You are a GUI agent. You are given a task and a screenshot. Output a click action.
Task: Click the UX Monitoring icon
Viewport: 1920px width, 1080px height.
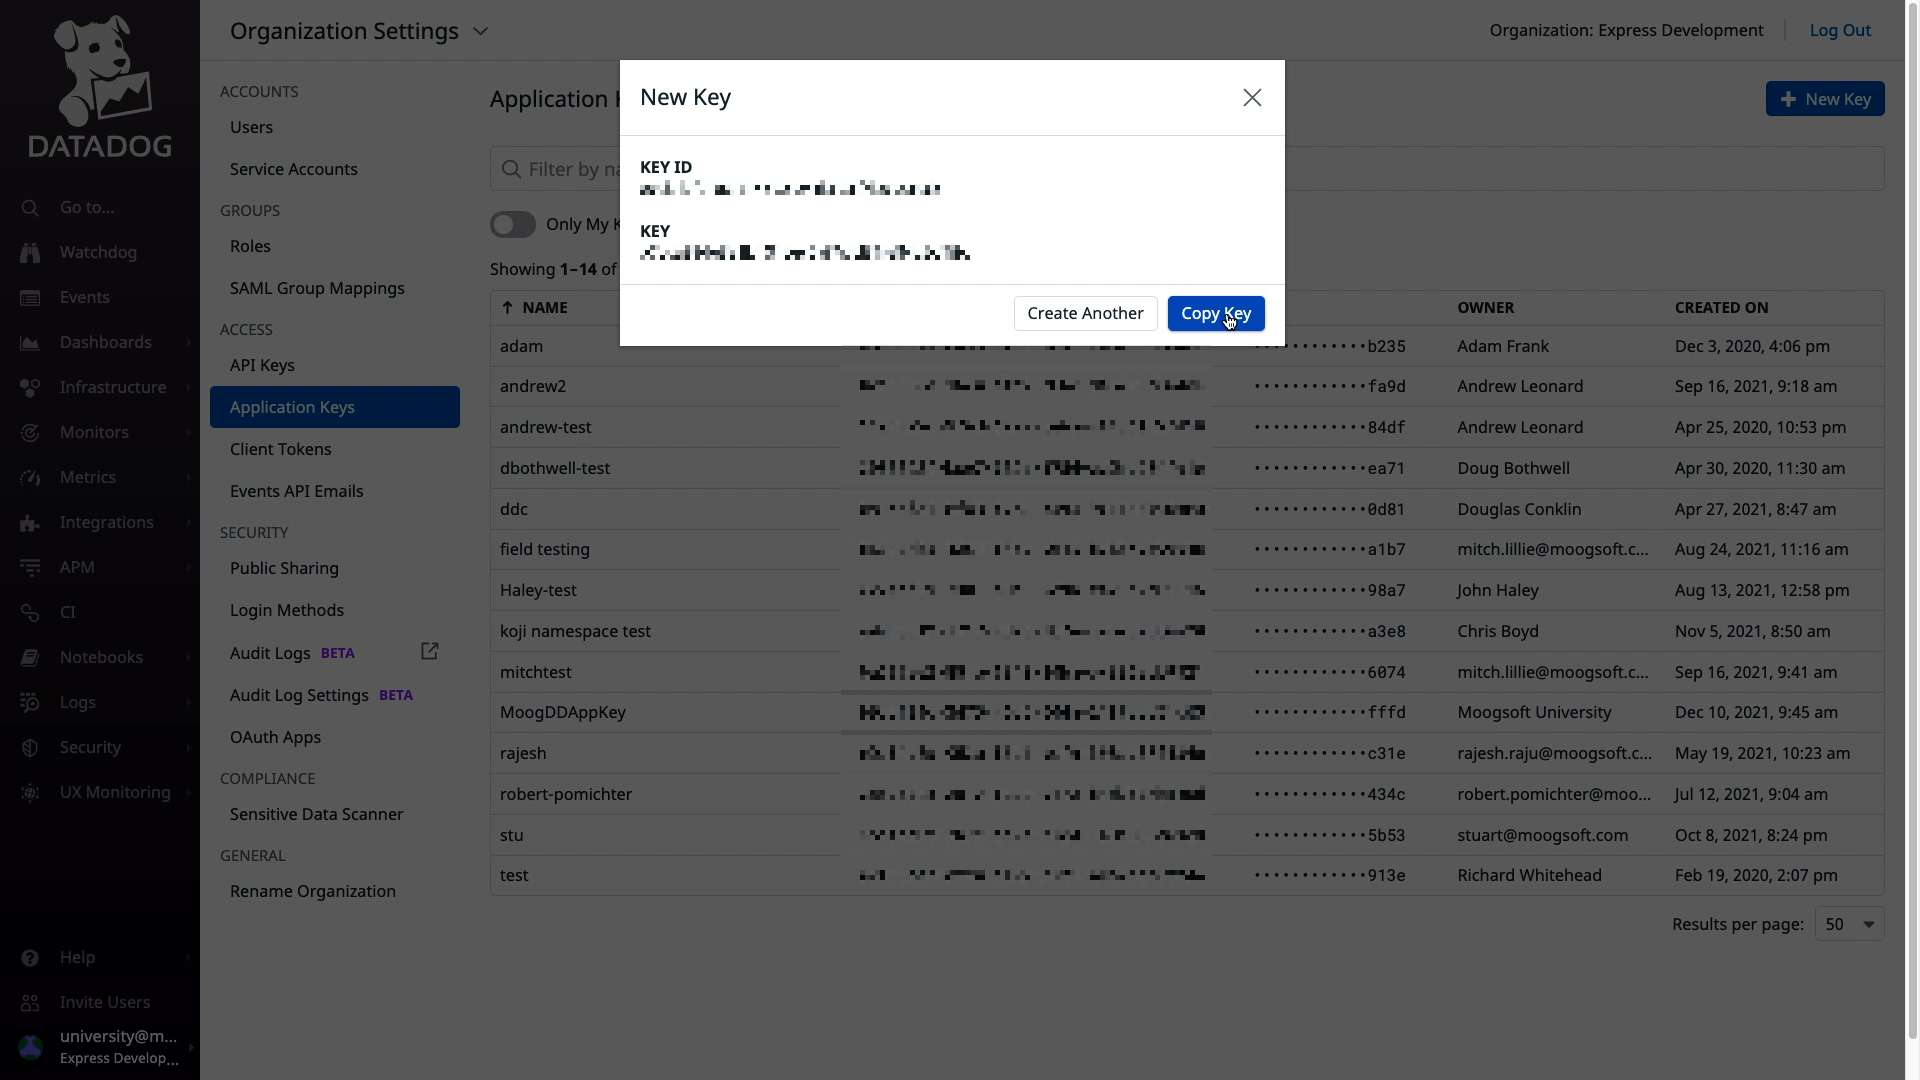click(30, 793)
